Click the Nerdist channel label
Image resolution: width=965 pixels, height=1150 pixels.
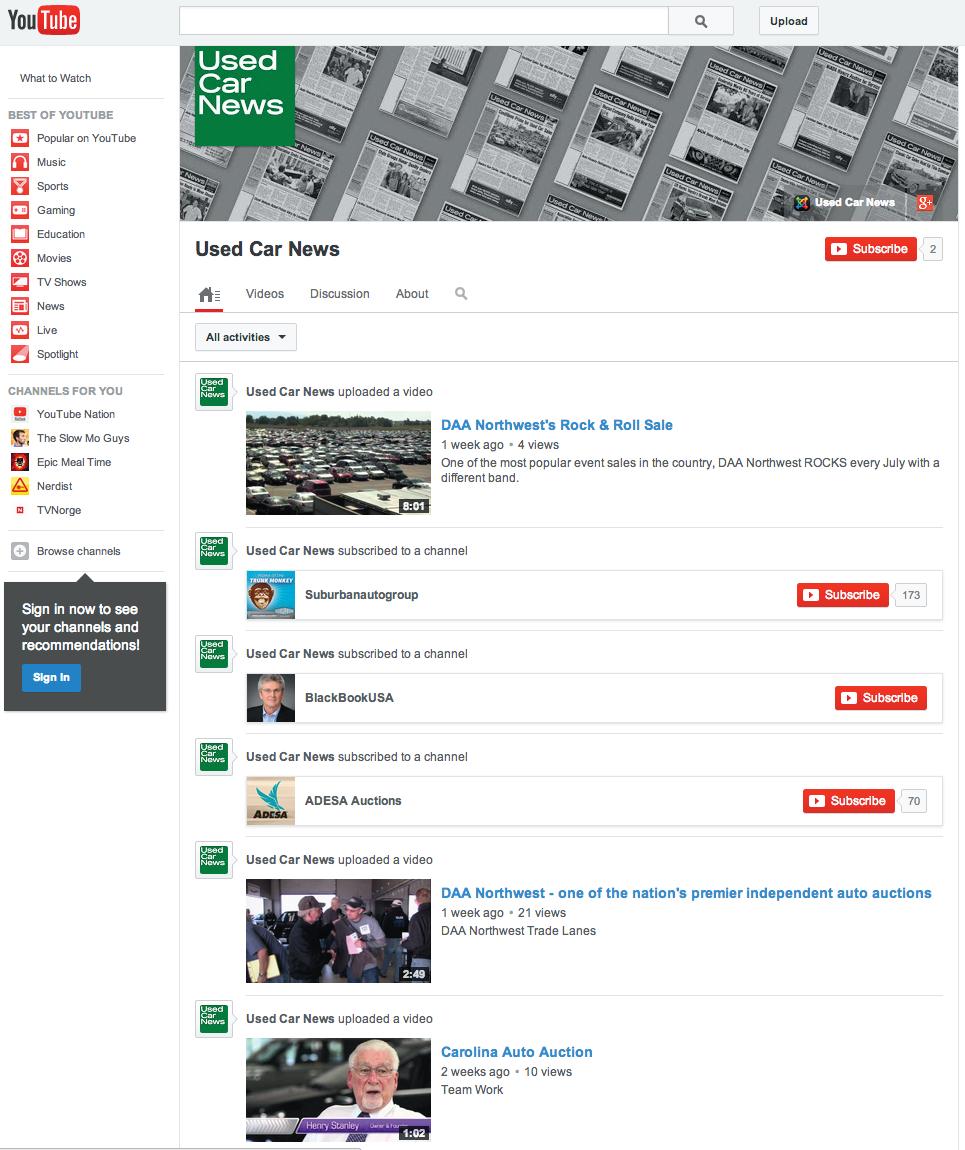point(54,486)
